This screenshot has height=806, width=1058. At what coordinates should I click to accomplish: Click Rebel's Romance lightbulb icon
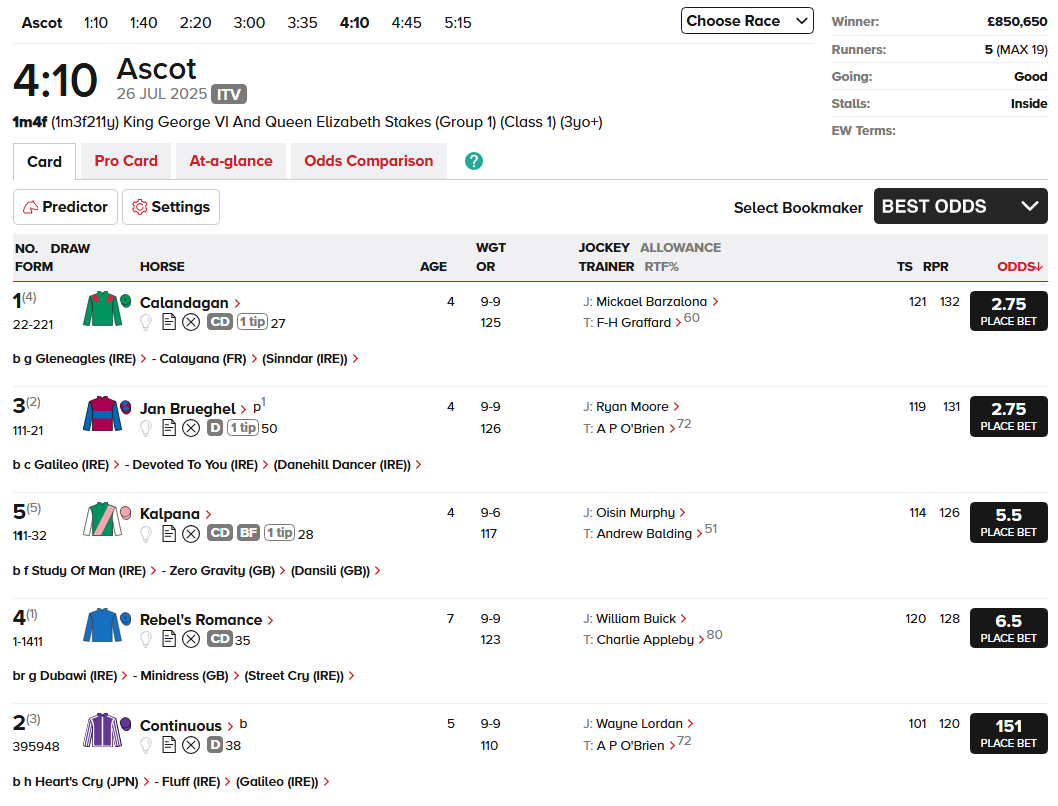[146, 639]
